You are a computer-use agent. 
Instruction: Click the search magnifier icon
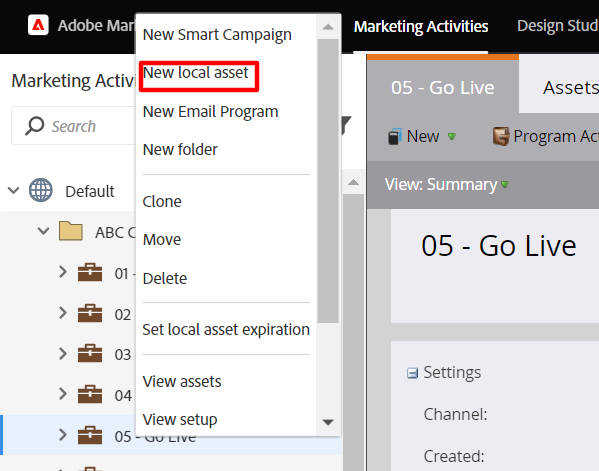click(x=34, y=126)
